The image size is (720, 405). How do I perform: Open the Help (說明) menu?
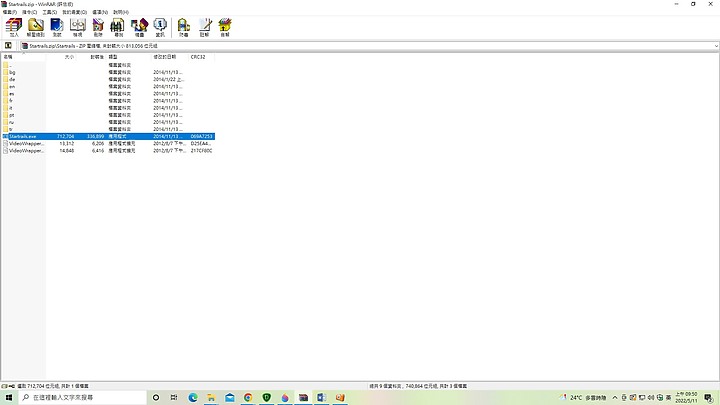click(121, 12)
